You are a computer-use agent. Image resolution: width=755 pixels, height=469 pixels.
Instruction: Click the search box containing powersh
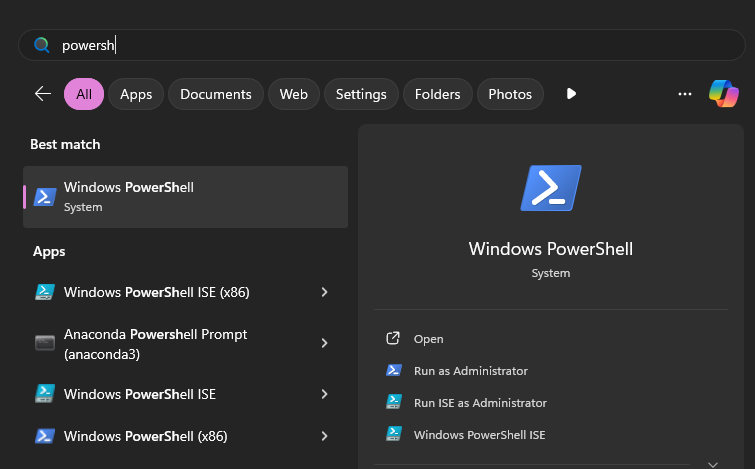[382, 45]
